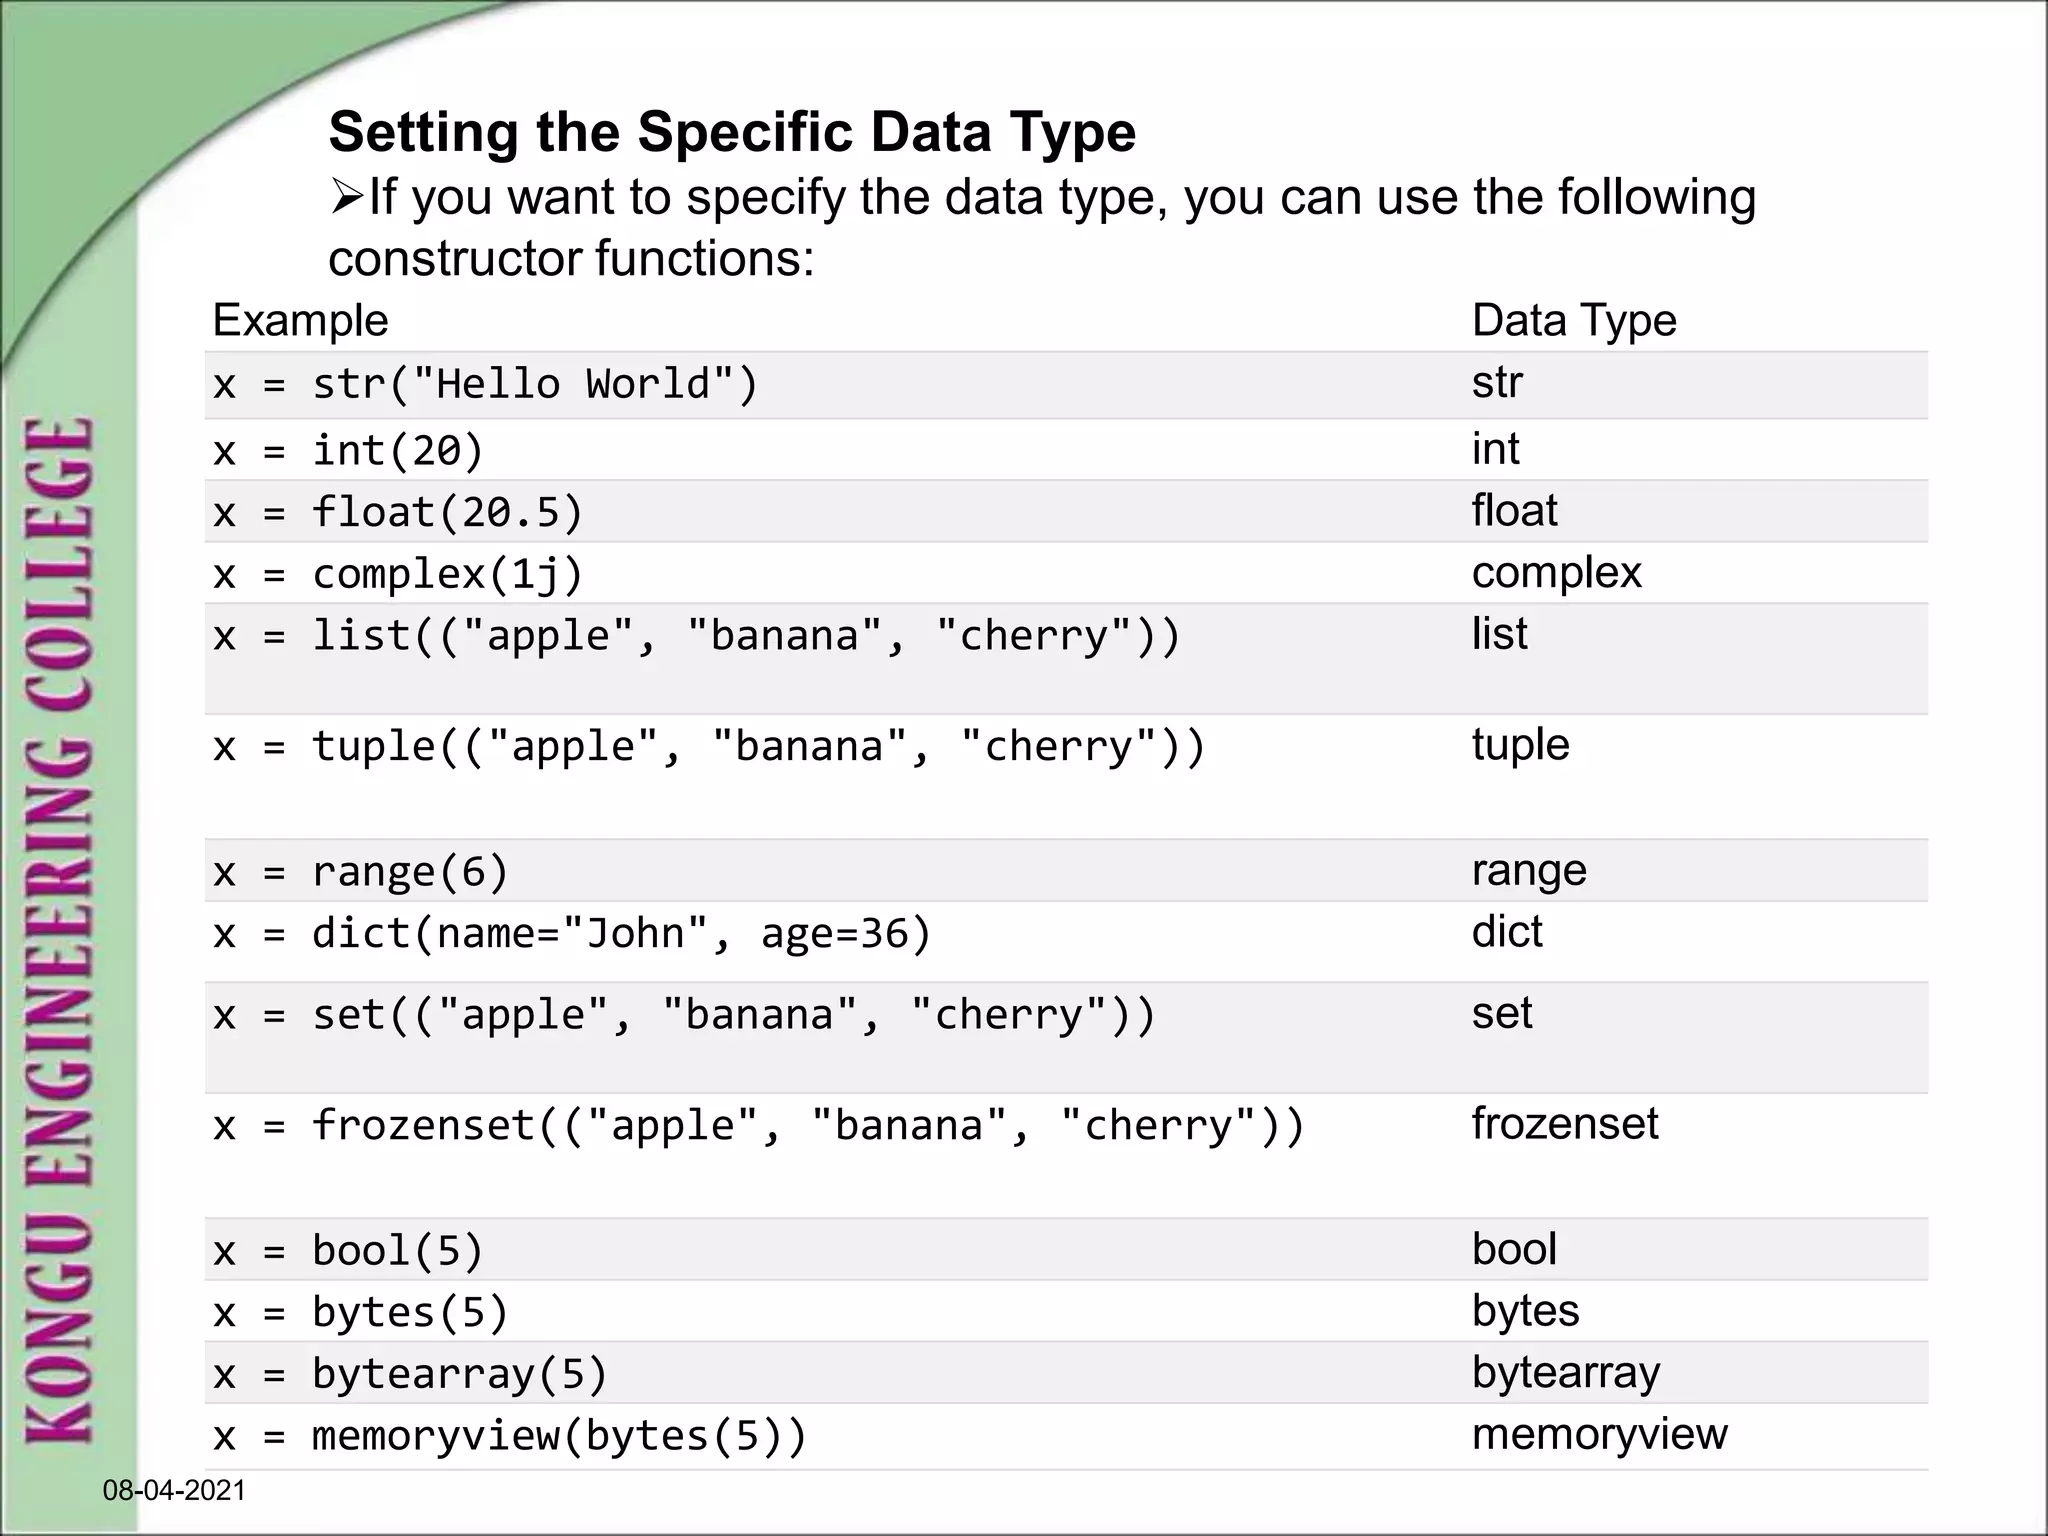Click the set data type label
The width and height of the screenshot is (2048, 1536).
click(x=1502, y=1014)
